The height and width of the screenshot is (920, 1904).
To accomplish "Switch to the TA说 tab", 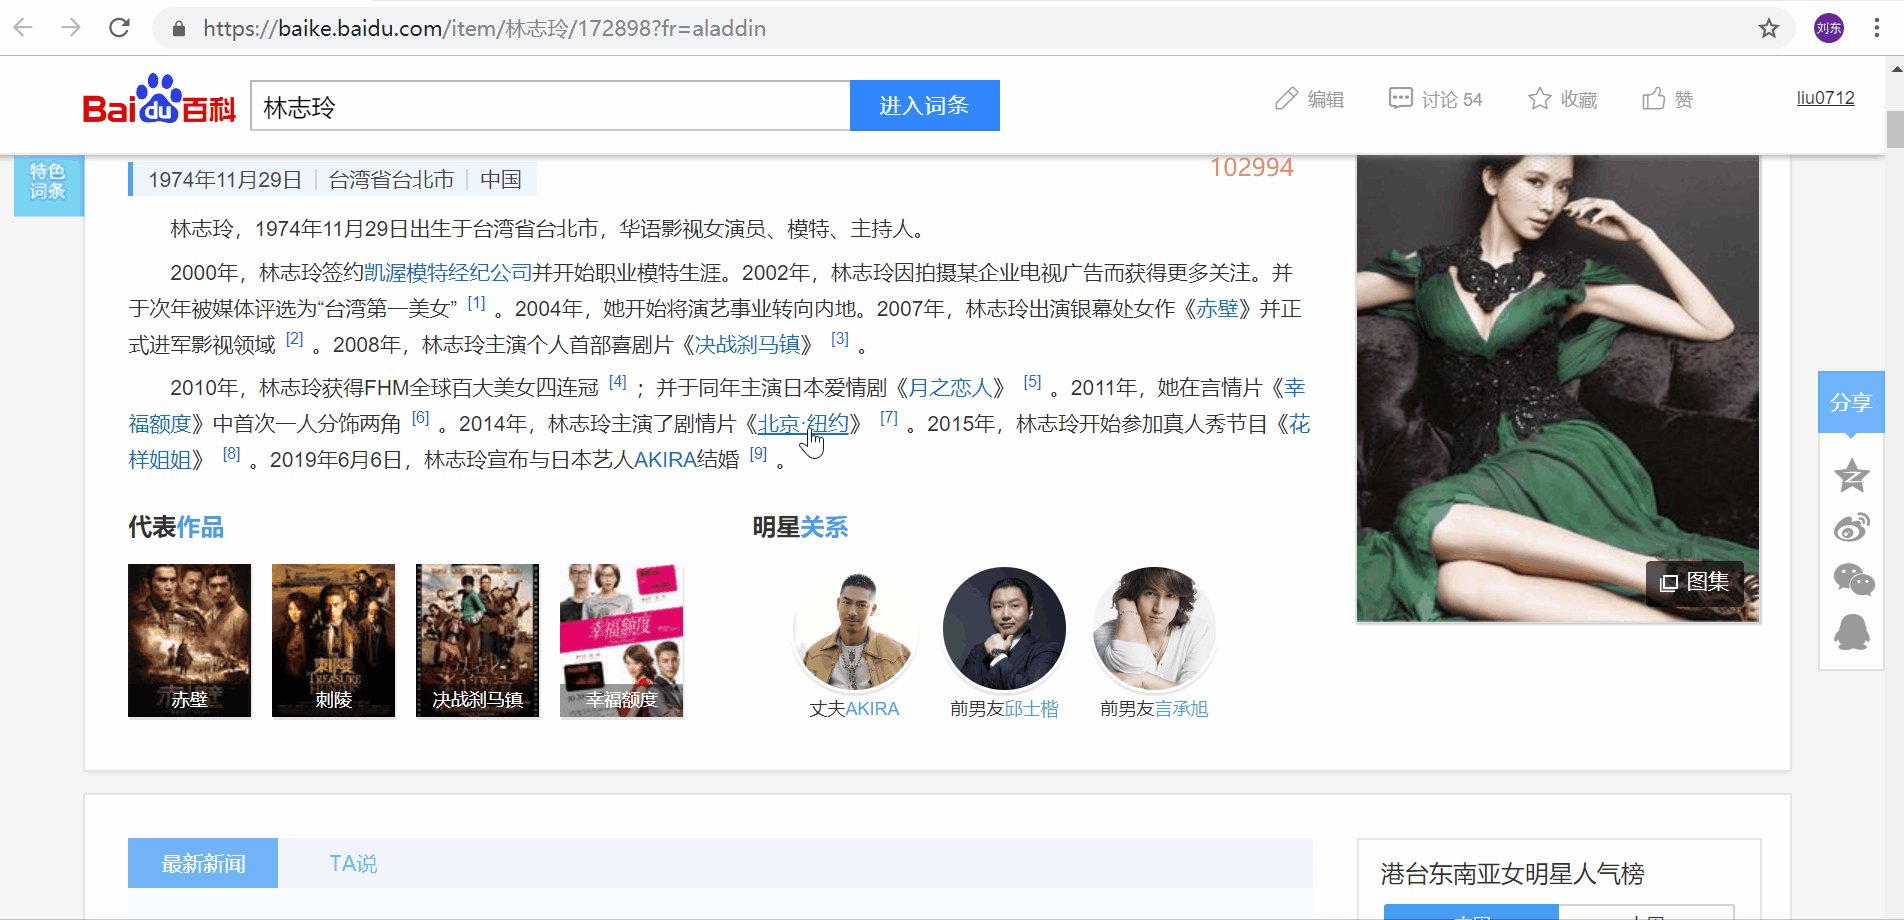I will (352, 863).
